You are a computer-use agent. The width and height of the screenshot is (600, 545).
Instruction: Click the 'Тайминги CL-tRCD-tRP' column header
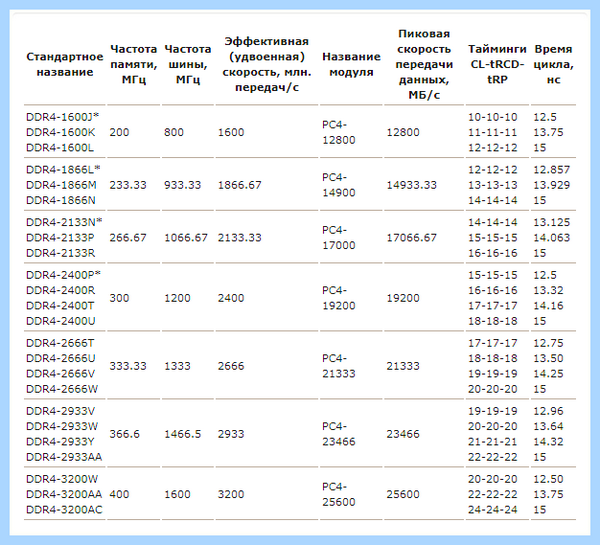click(x=497, y=64)
